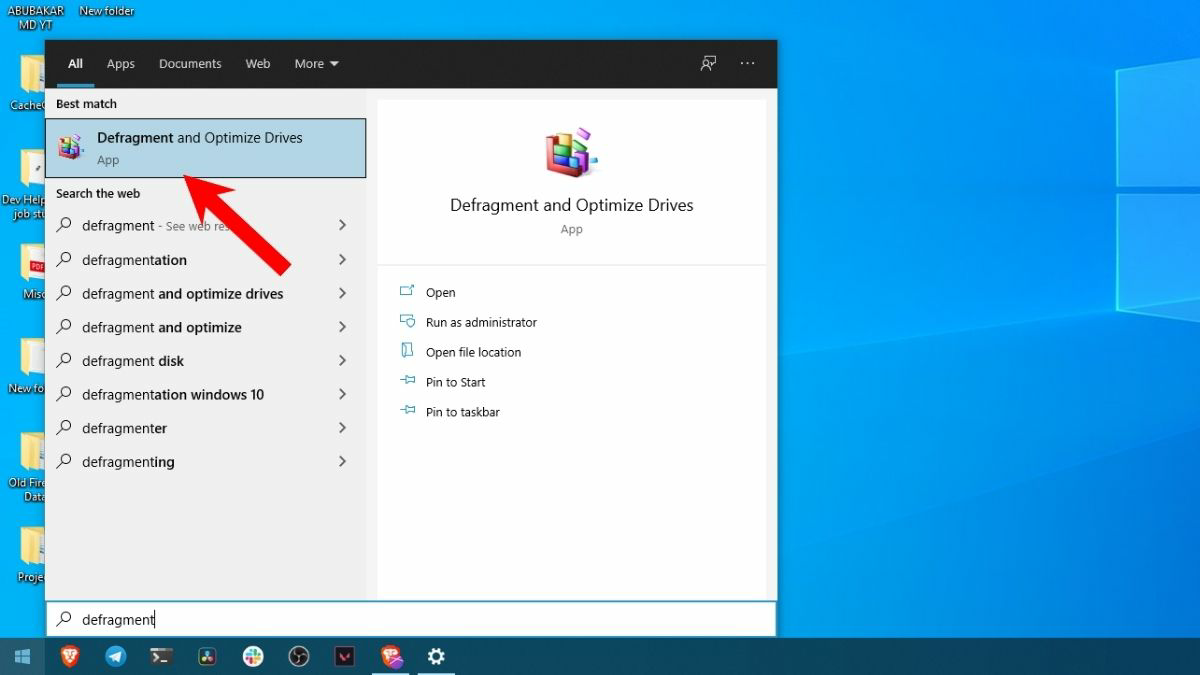The height and width of the screenshot is (675, 1200).
Task: Expand chevron next to 'defragment disk'
Action: click(x=342, y=360)
